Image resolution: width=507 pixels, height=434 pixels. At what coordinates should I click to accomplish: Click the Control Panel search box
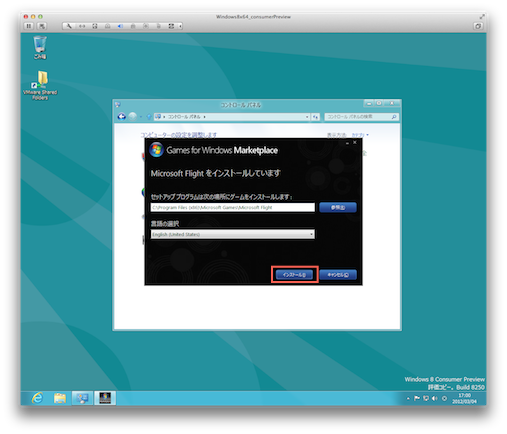(361, 117)
